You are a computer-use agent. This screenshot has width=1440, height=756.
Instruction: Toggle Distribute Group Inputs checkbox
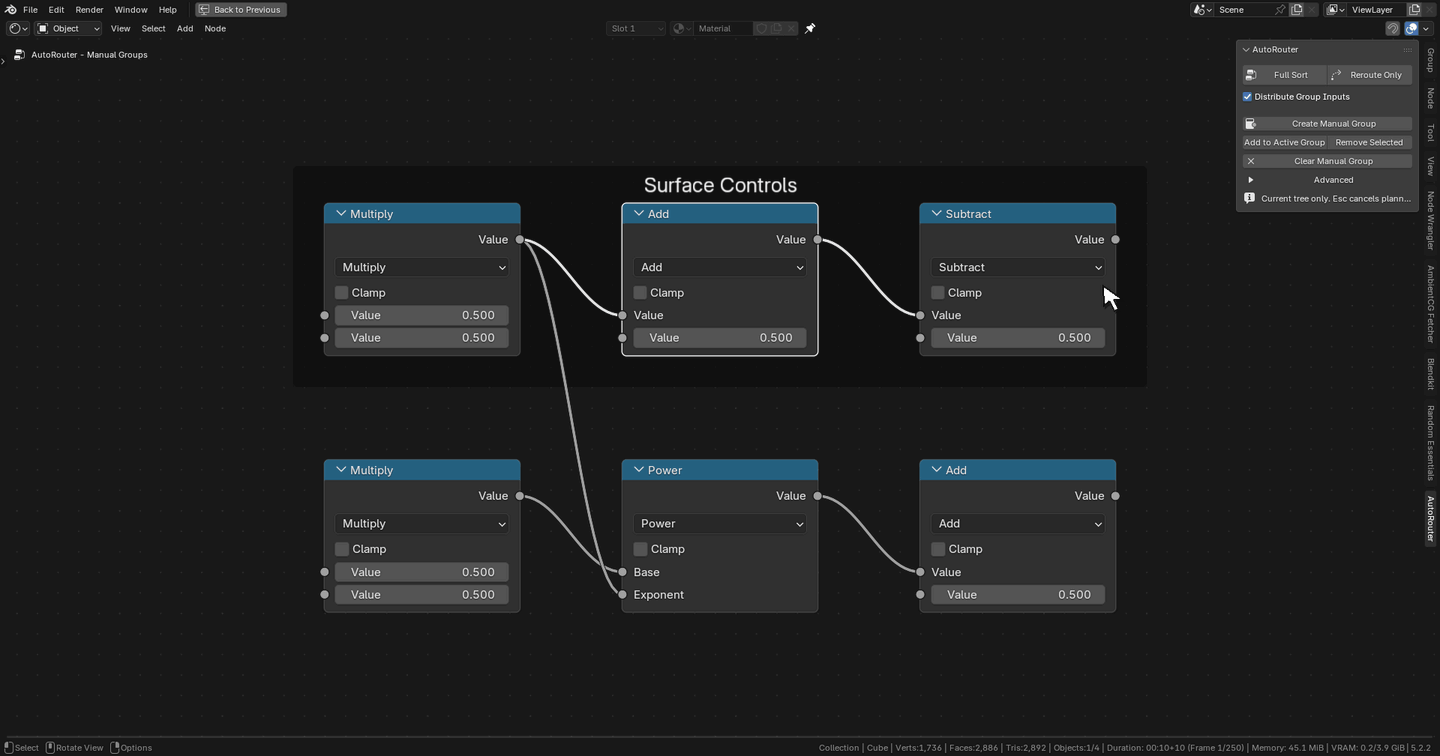coord(1247,97)
